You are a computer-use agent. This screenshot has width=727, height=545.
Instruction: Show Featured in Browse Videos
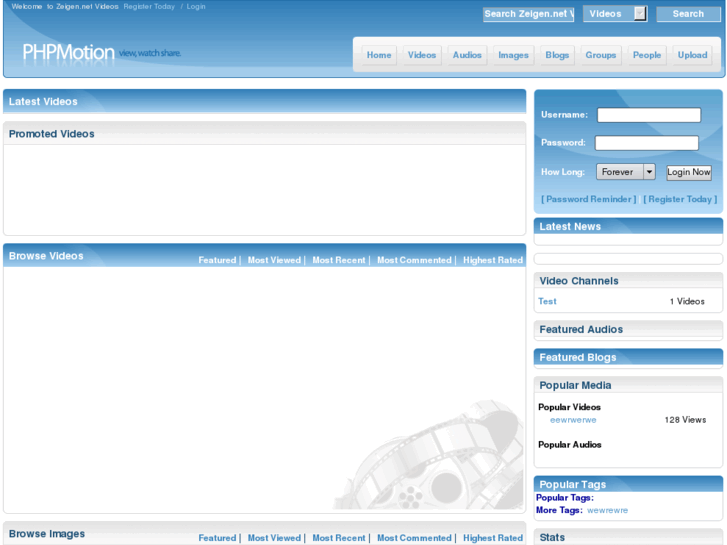(217, 260)
